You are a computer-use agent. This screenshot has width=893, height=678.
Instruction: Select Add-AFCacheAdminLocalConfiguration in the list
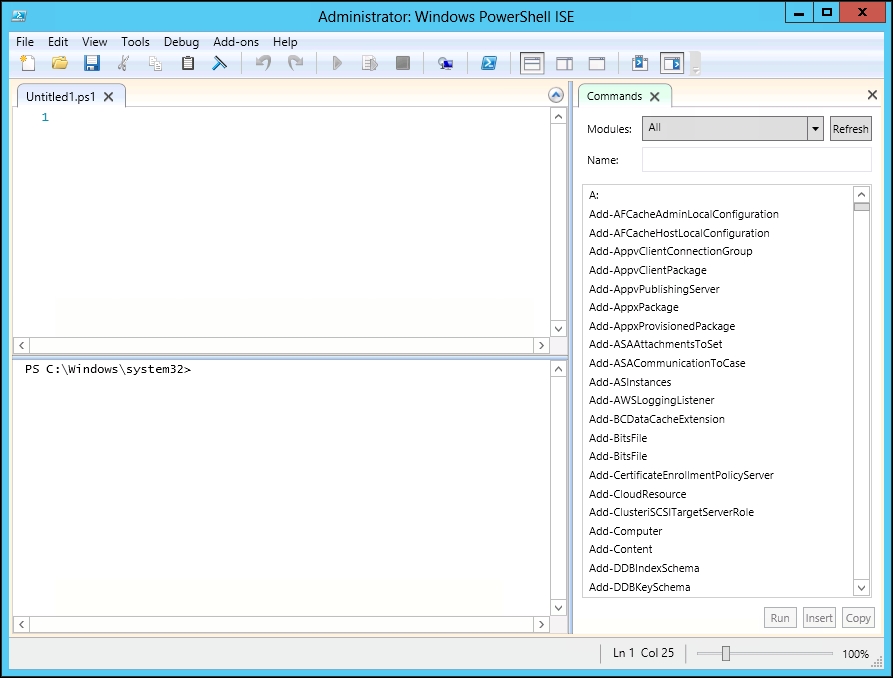pos(683,214)
